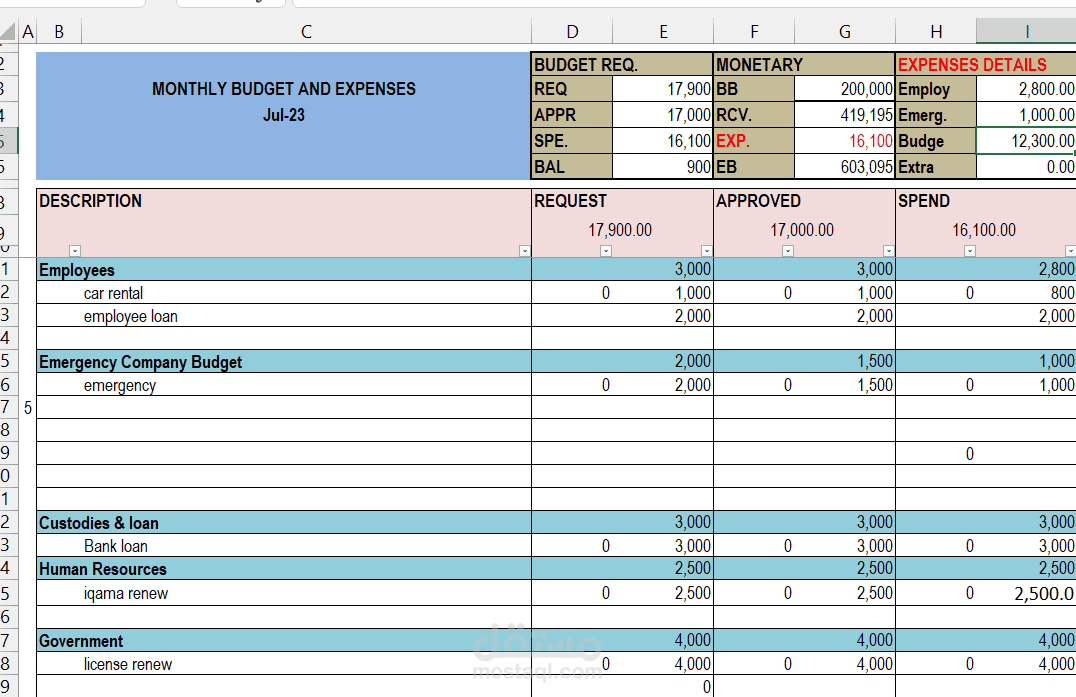Click the number 5 in column A

point(27,409)
